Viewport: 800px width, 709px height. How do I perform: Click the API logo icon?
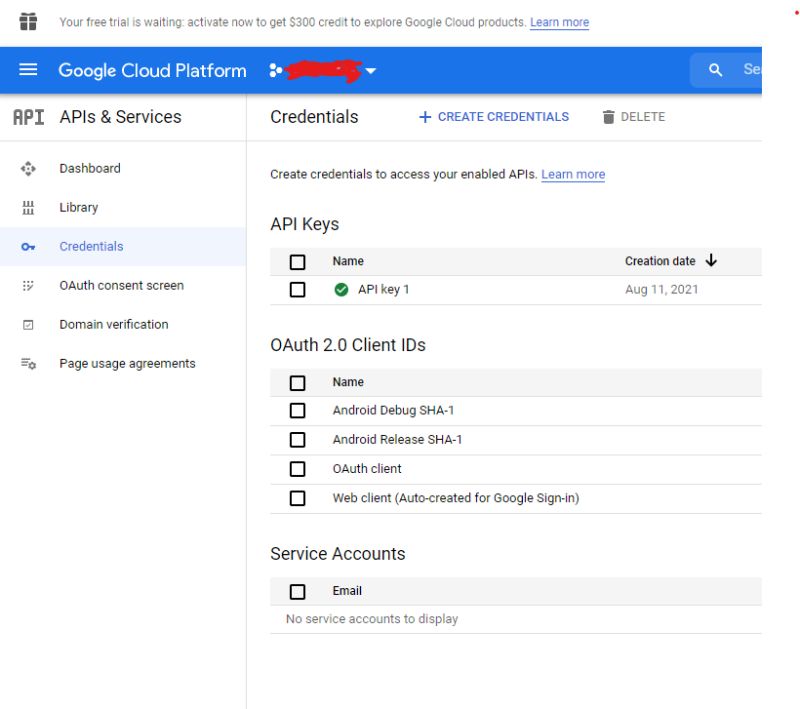coord(29,117)
